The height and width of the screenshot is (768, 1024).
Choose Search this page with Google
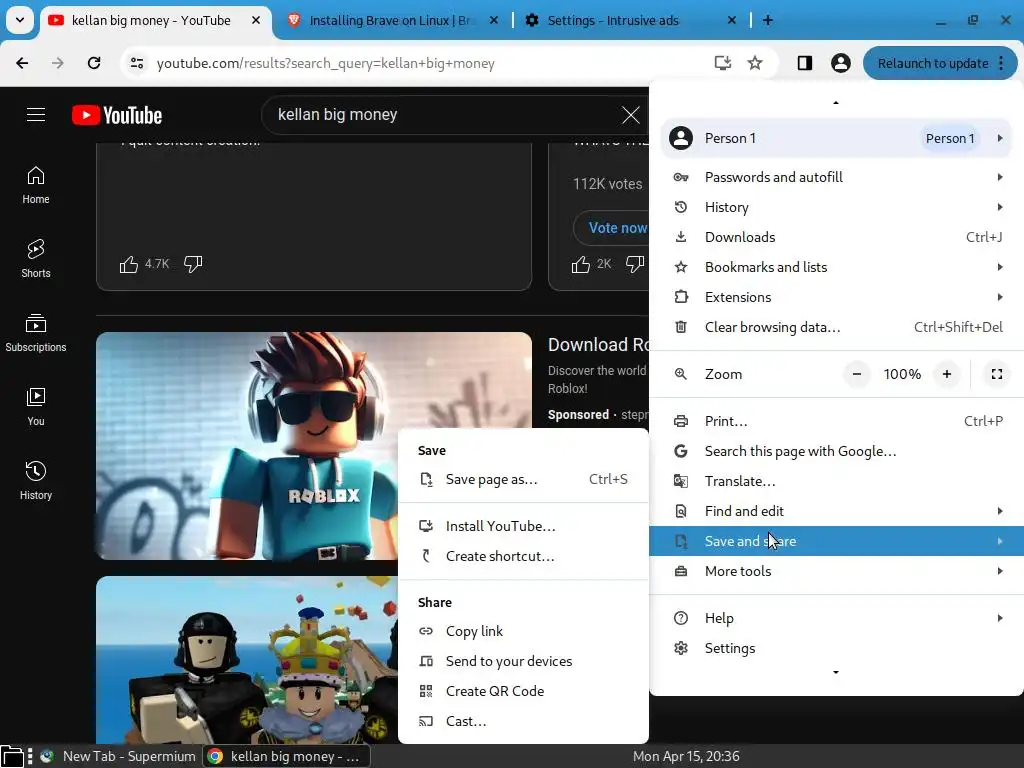(x=836, y=451)
